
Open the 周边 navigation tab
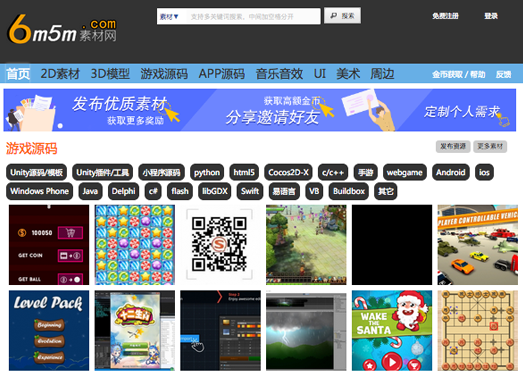(382, 74)
